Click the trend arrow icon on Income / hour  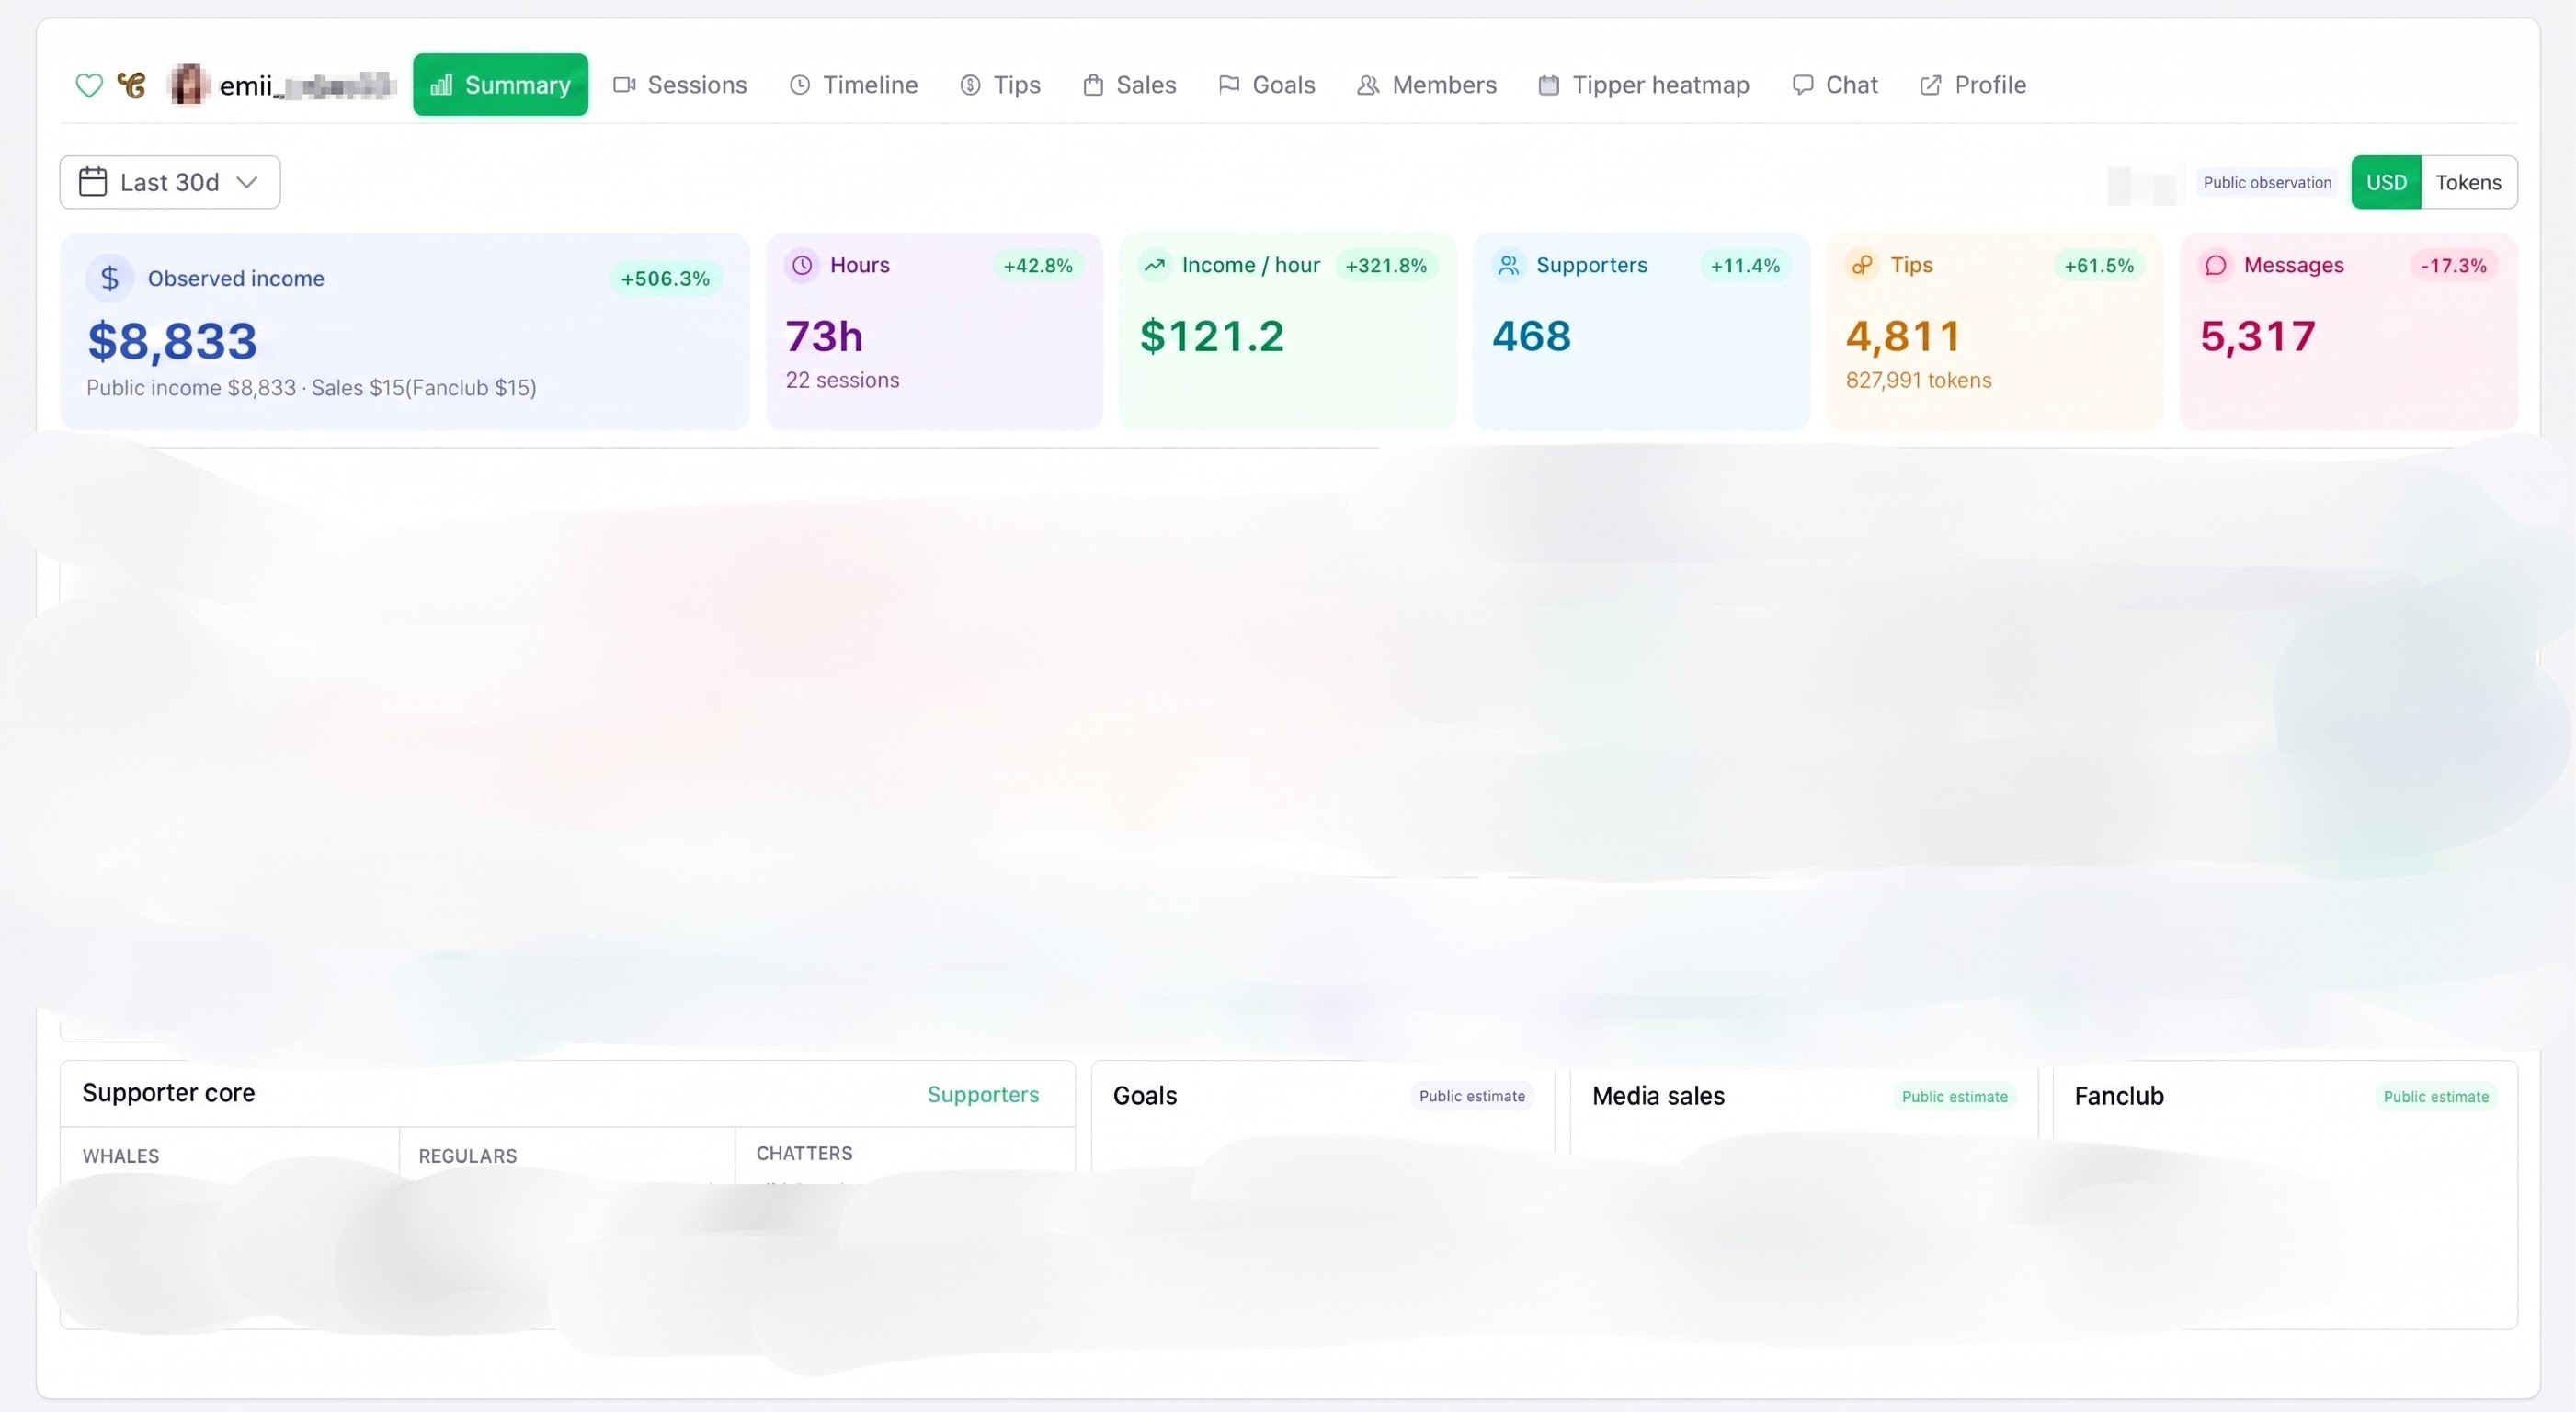pyautogui.click(x=1155, y=265)
